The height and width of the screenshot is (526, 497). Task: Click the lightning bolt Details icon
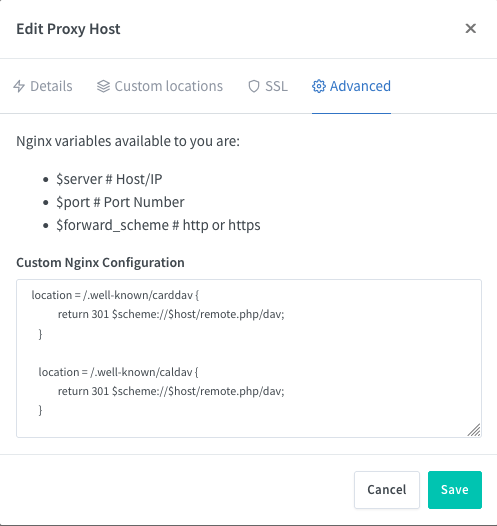click(x=19, y=86)
